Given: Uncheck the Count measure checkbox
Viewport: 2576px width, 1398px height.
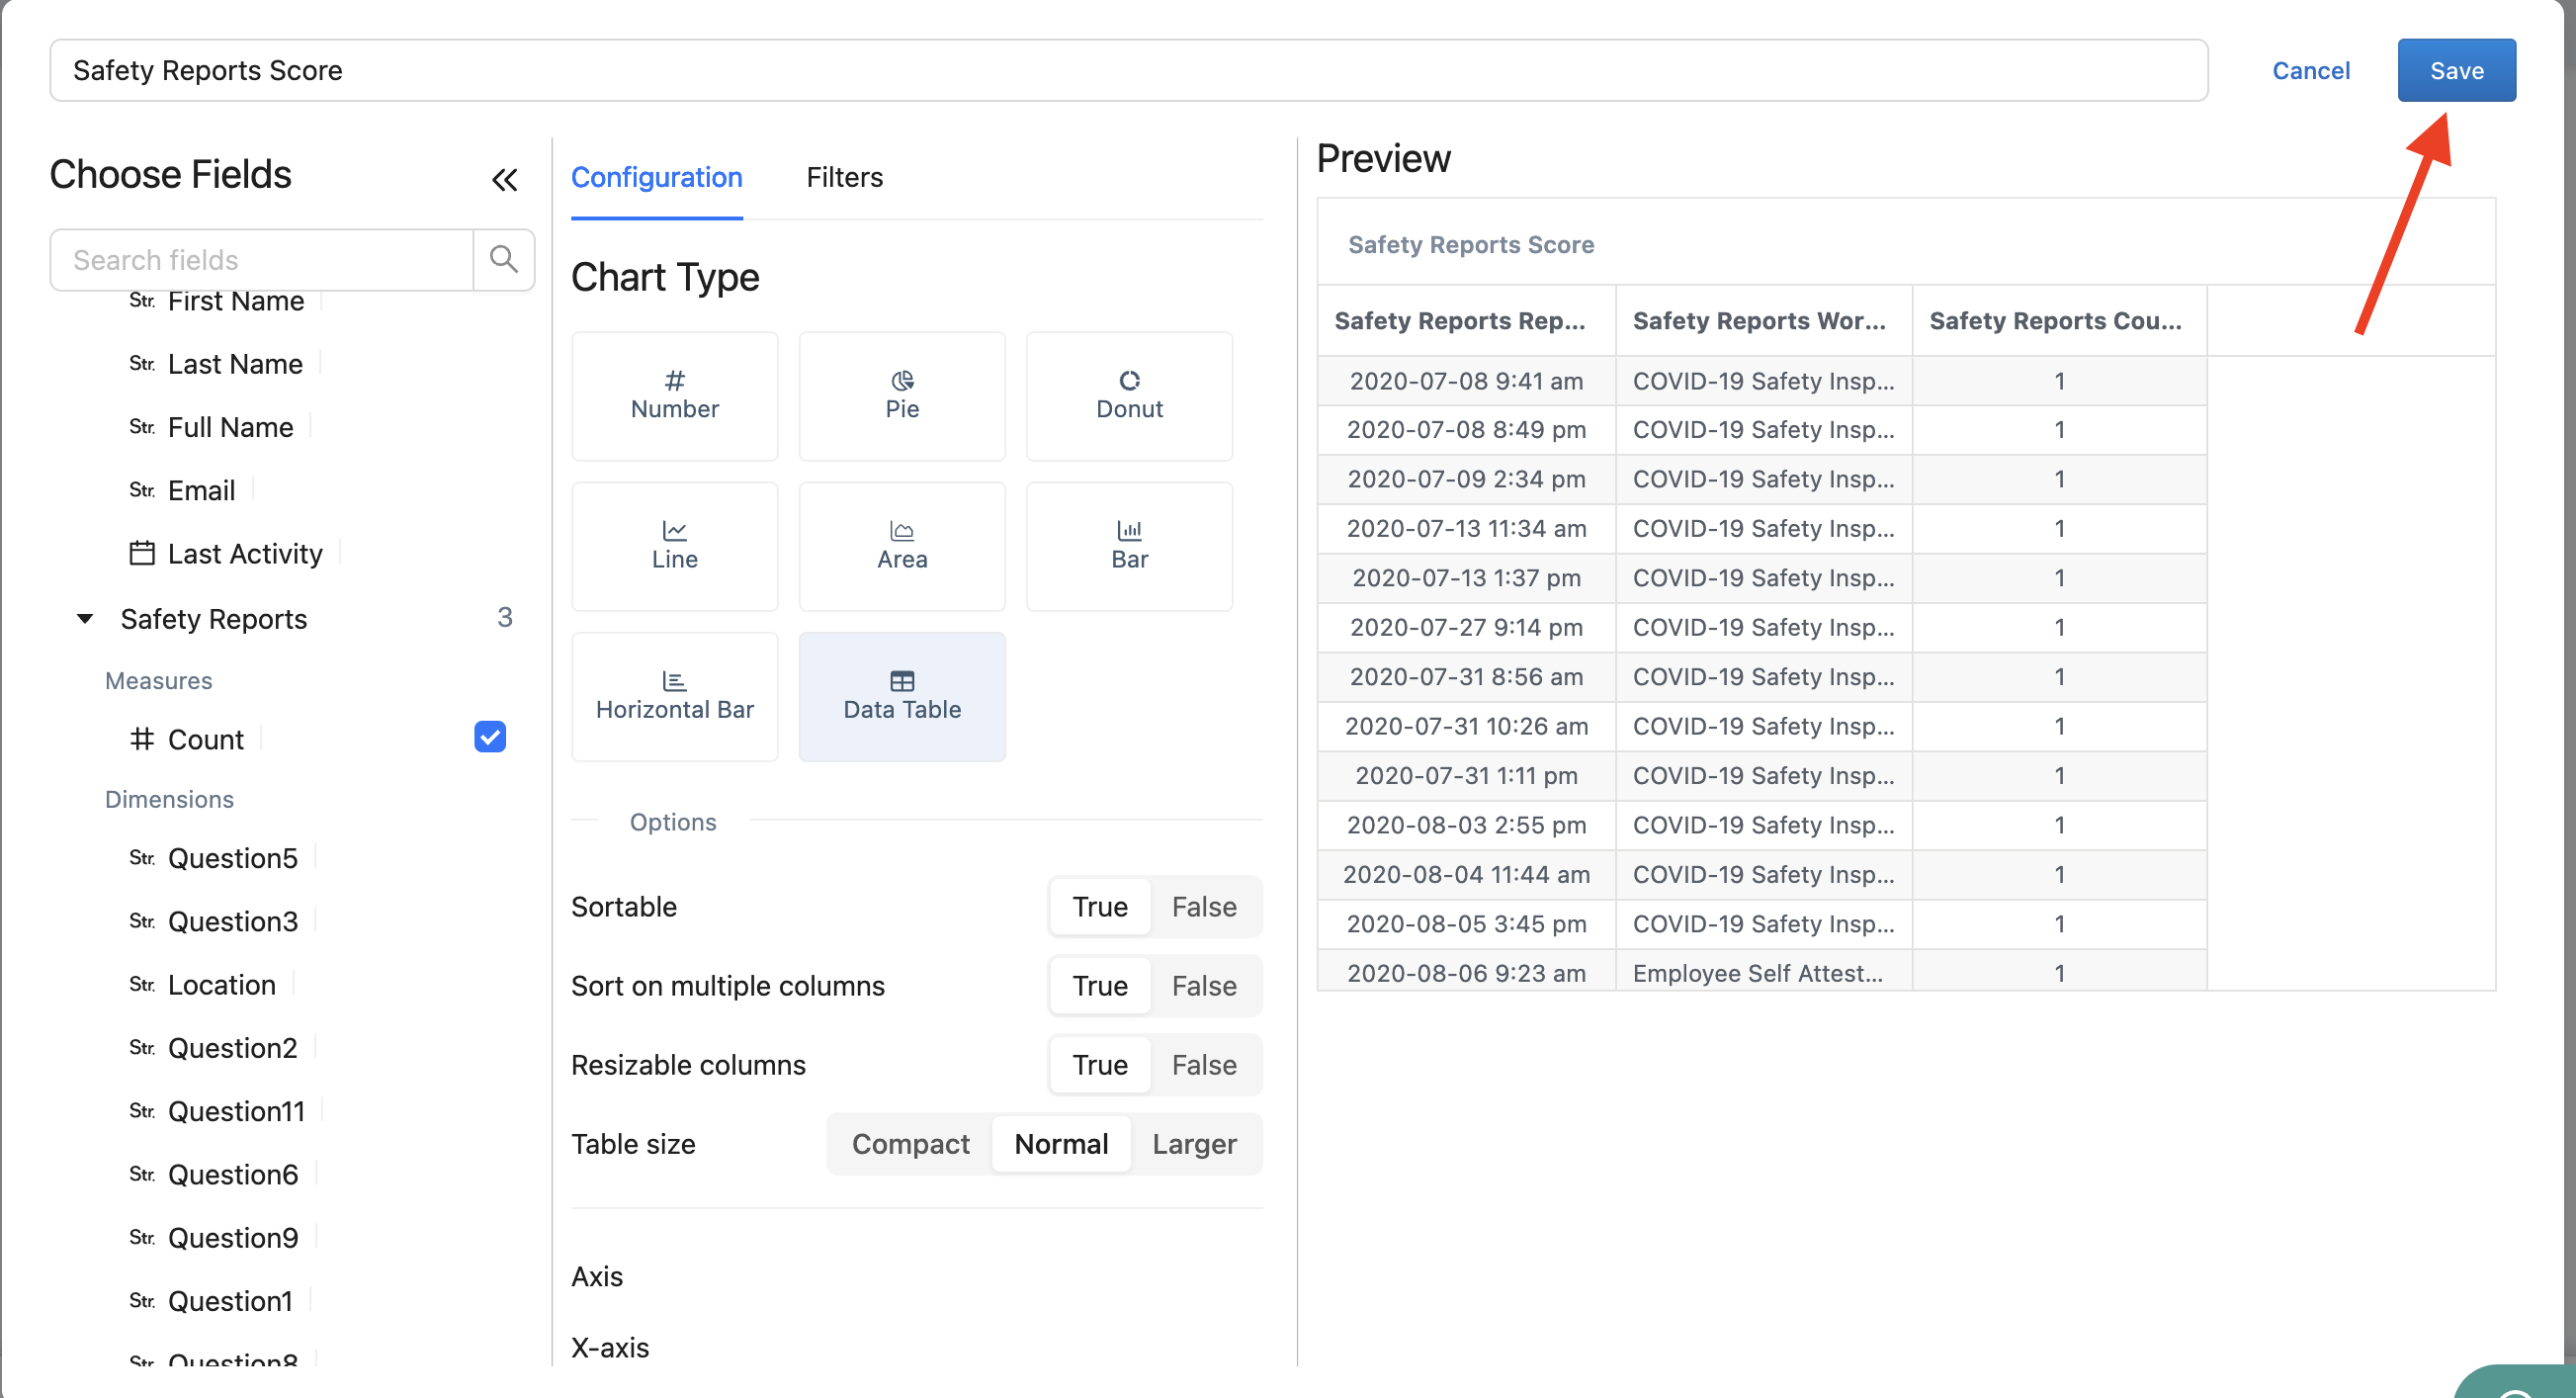Looking at the screenshot, I should [x=490, y=737].
